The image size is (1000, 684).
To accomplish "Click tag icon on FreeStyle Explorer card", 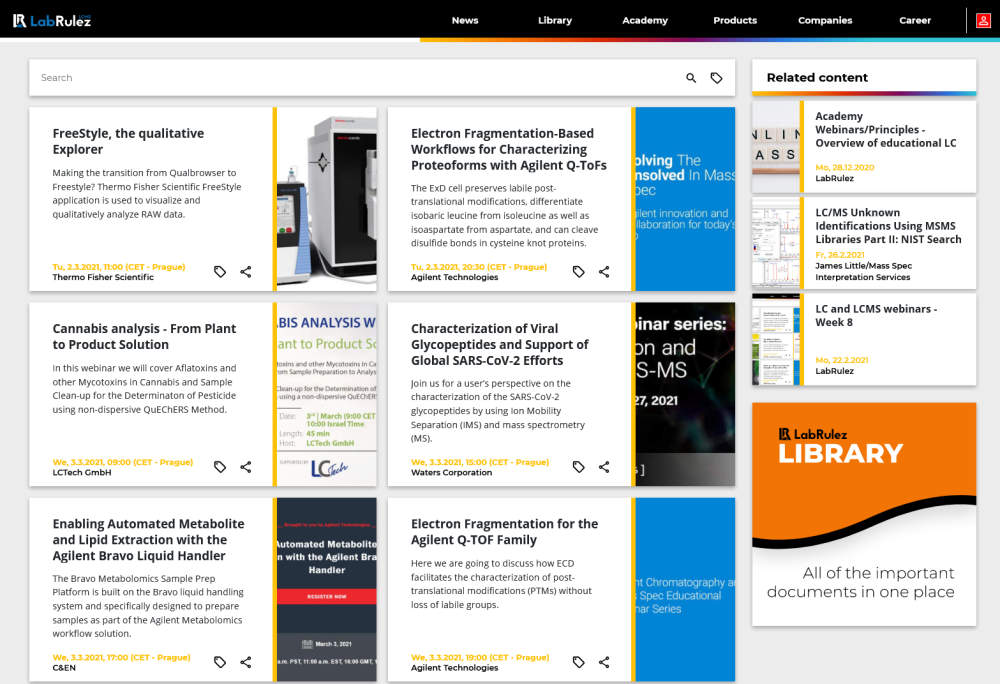I will click(x=220, y=272).
